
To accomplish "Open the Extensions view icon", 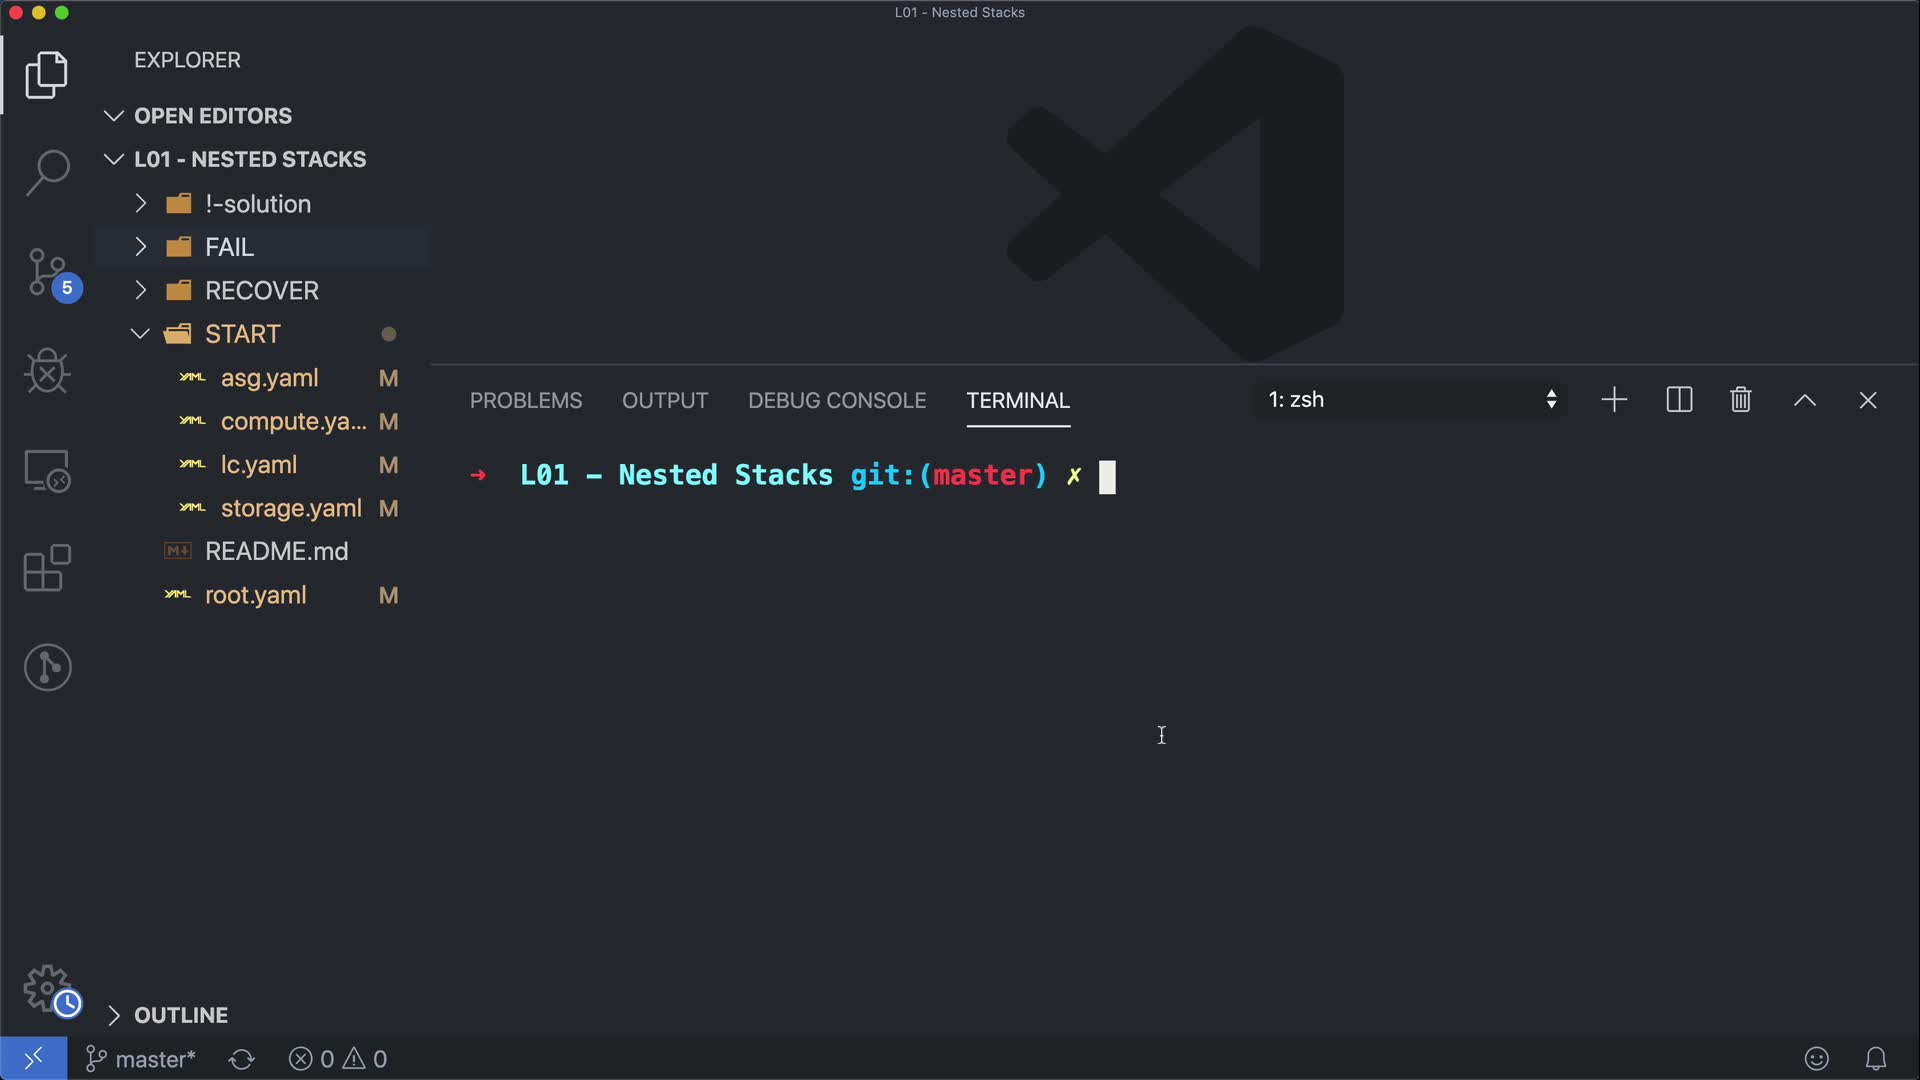I will pyautogui.click(x=47, y=568).
